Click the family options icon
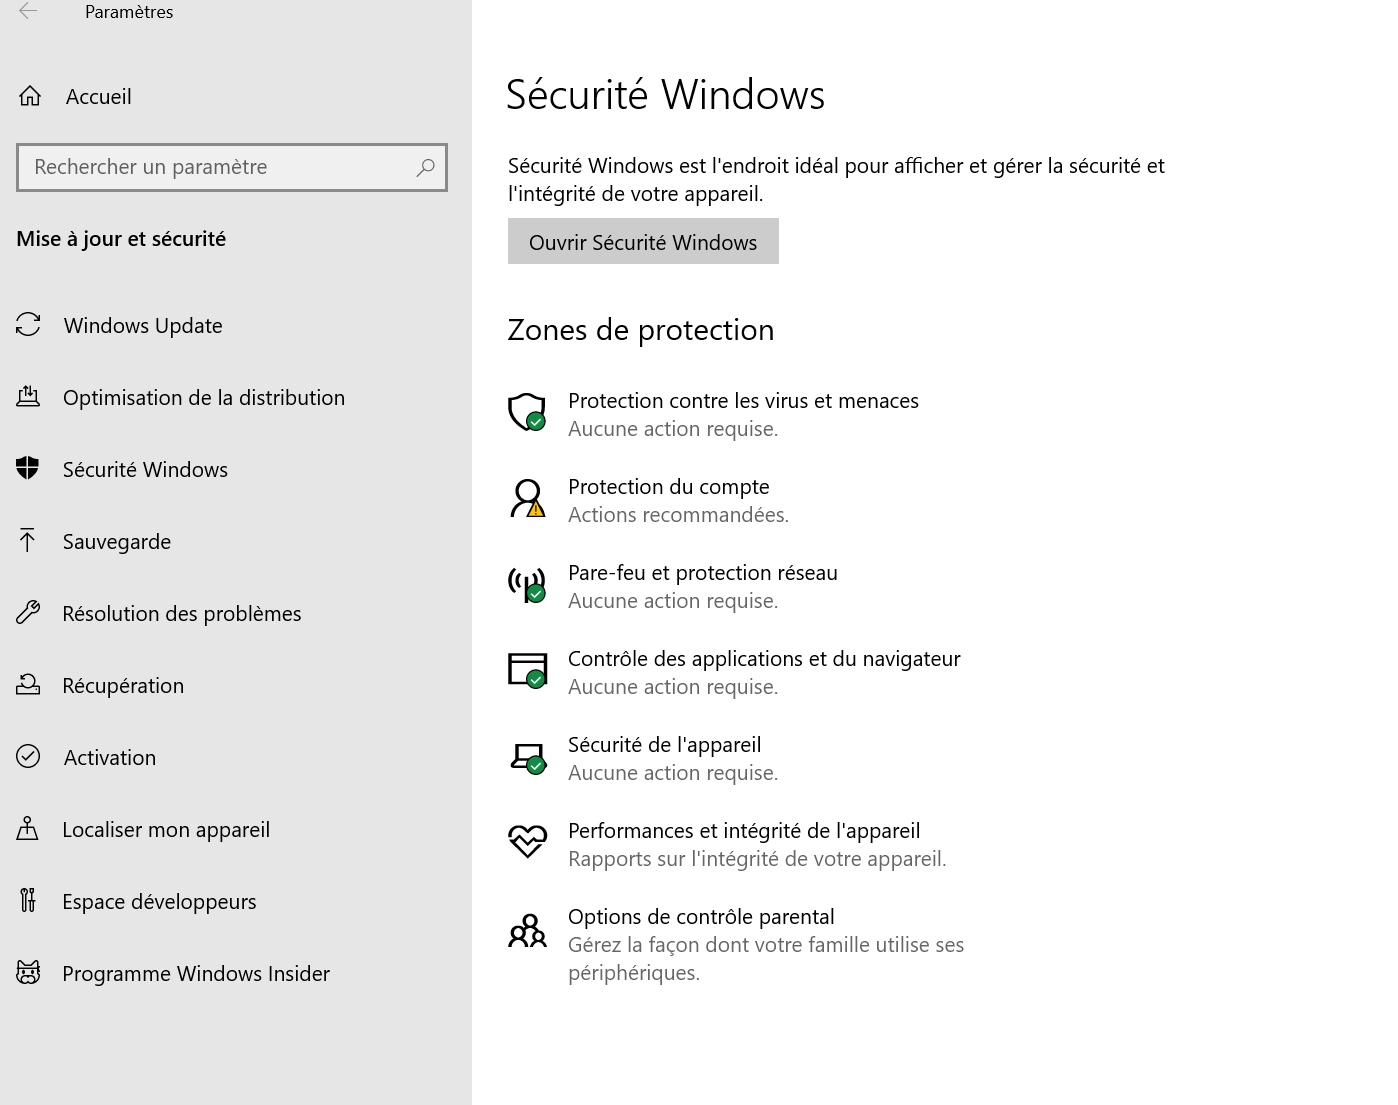This screenshot has width=1398, height=1105. (527, 931)
